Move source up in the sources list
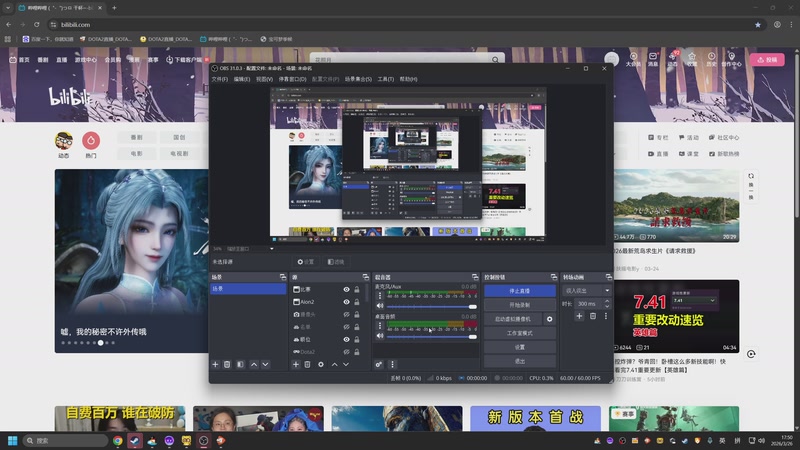This screenshot has width=800, height=450. (x=335, y=364)
